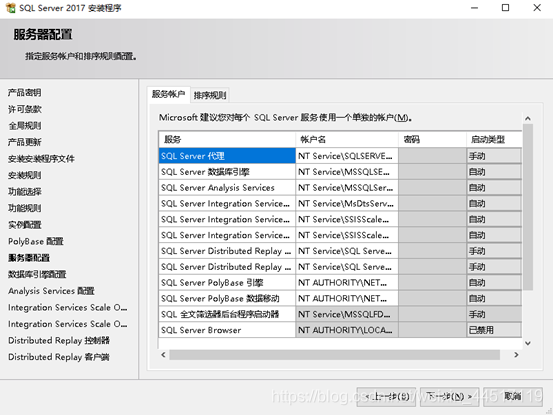Select the SQL Server PolyBase 引擎 row
The image size is (553, 415).
tap(227, 282)
